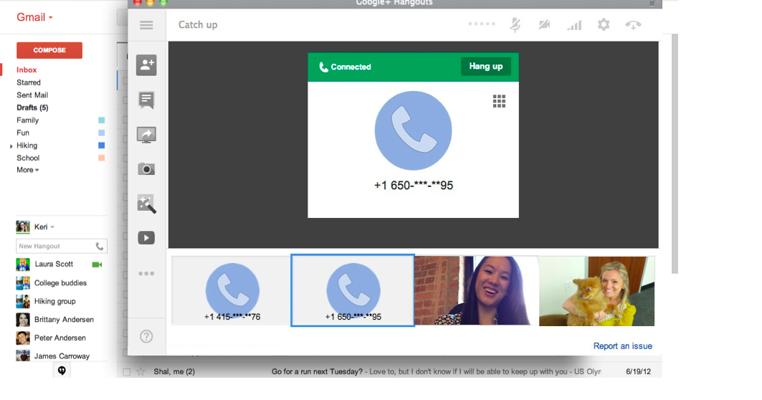Turn off camera in Hangouts toolbar
The height and width of the screenshot is (400, 762).
pyautogui.click(x=544, y=24)
